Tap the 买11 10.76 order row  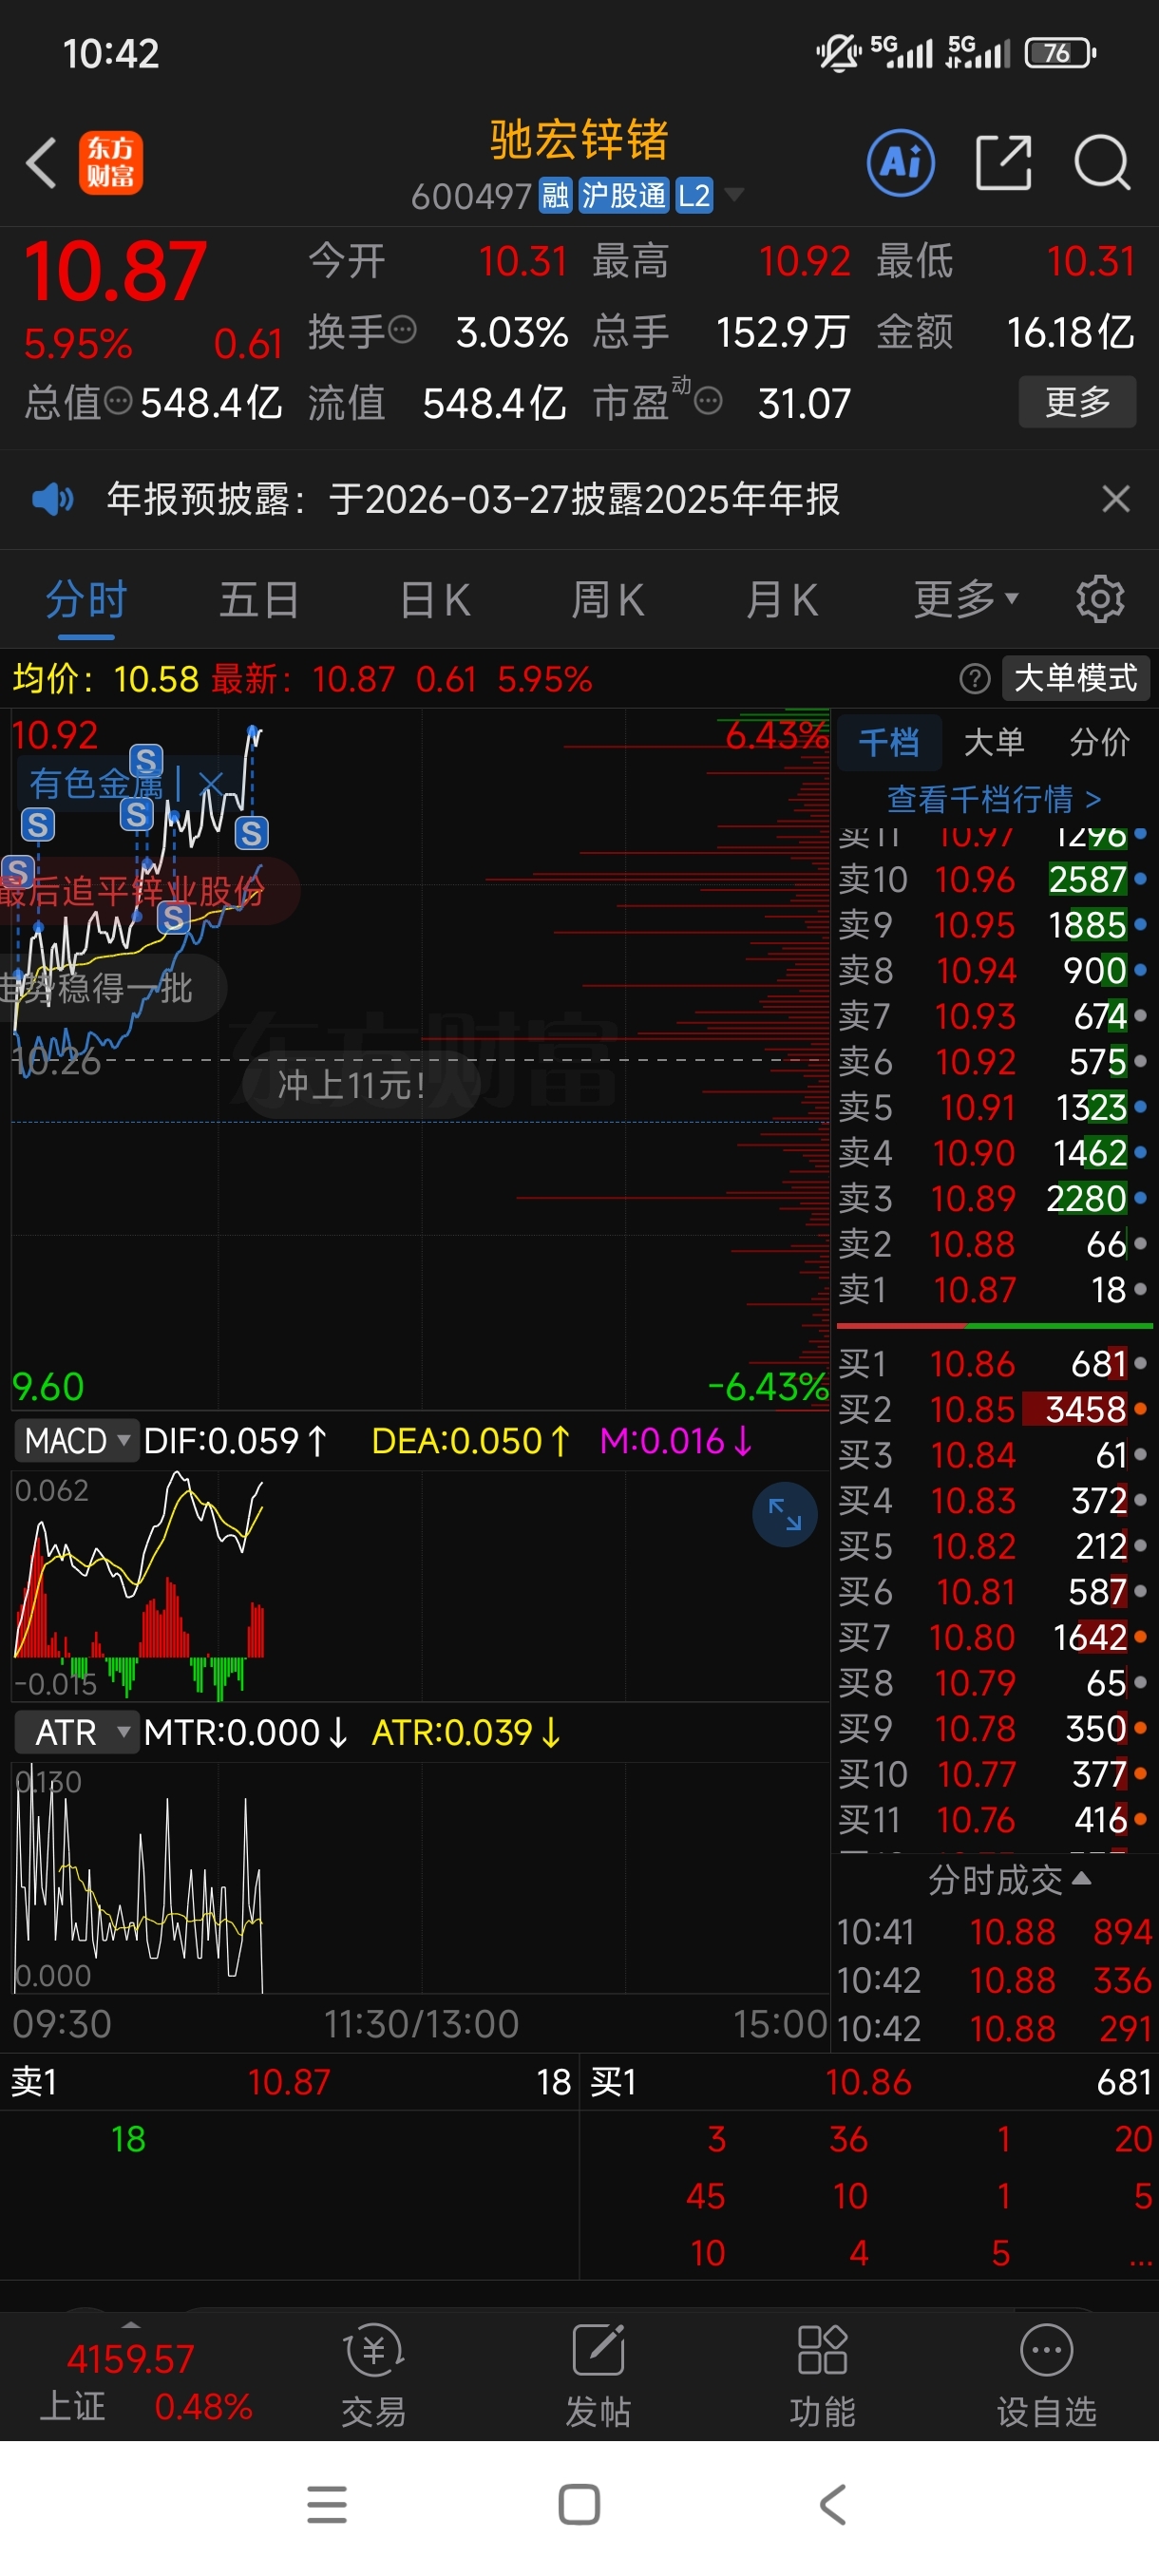point(993,1819)
